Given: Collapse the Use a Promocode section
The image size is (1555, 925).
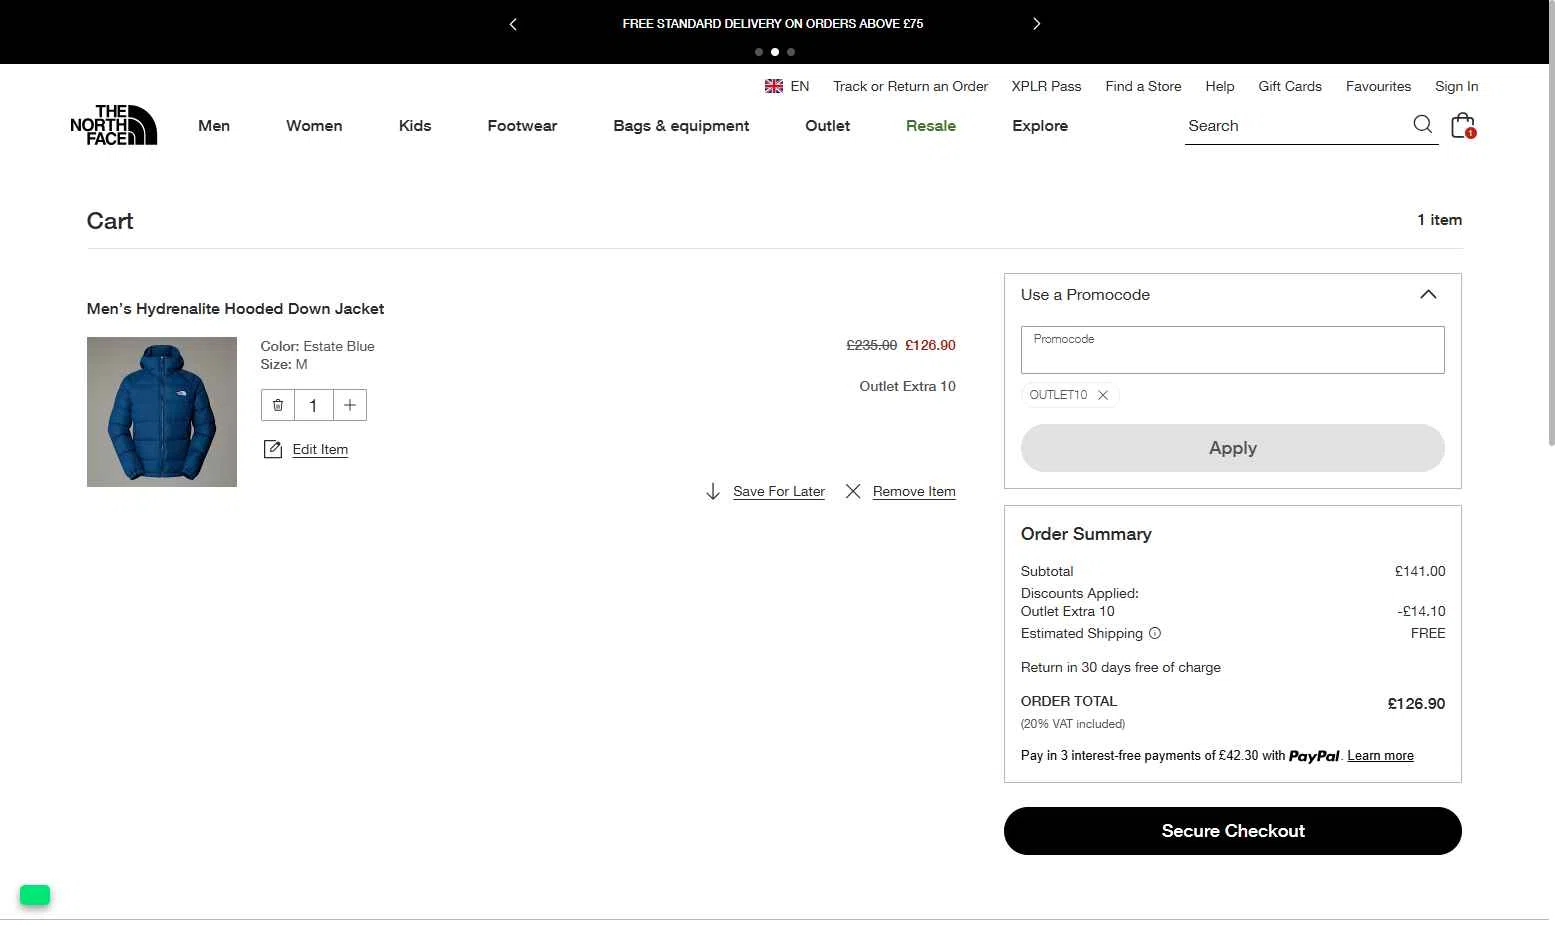Looking at the screenshot, I should (x=1428, y=294).
